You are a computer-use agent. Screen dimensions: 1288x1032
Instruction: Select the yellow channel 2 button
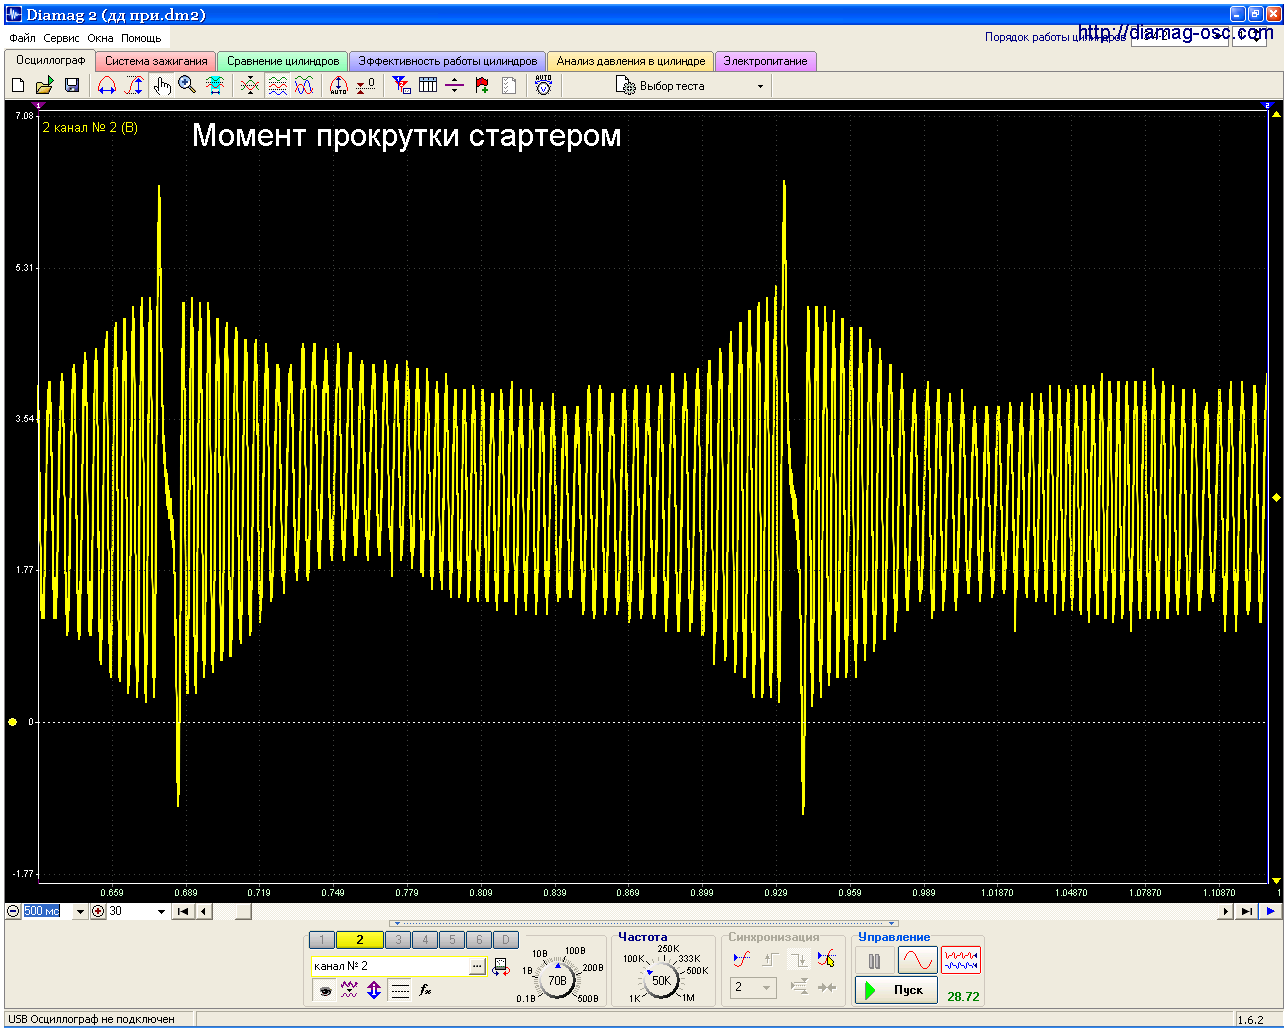[x=360, y=940]
